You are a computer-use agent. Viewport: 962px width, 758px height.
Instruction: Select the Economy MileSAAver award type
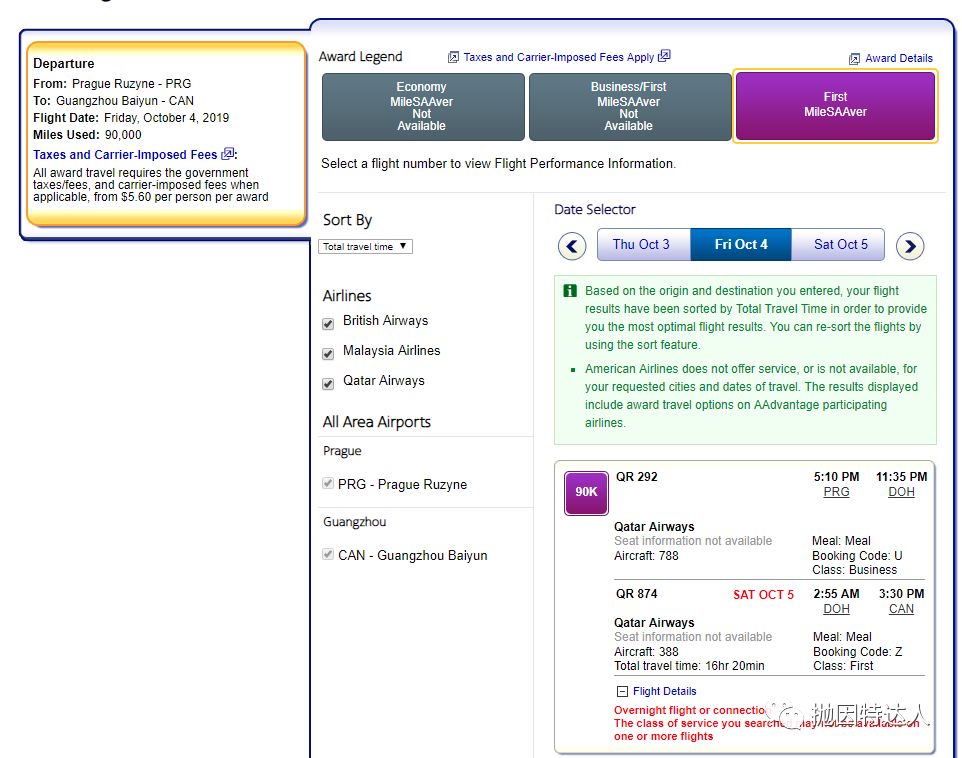(x=423, y=107)
